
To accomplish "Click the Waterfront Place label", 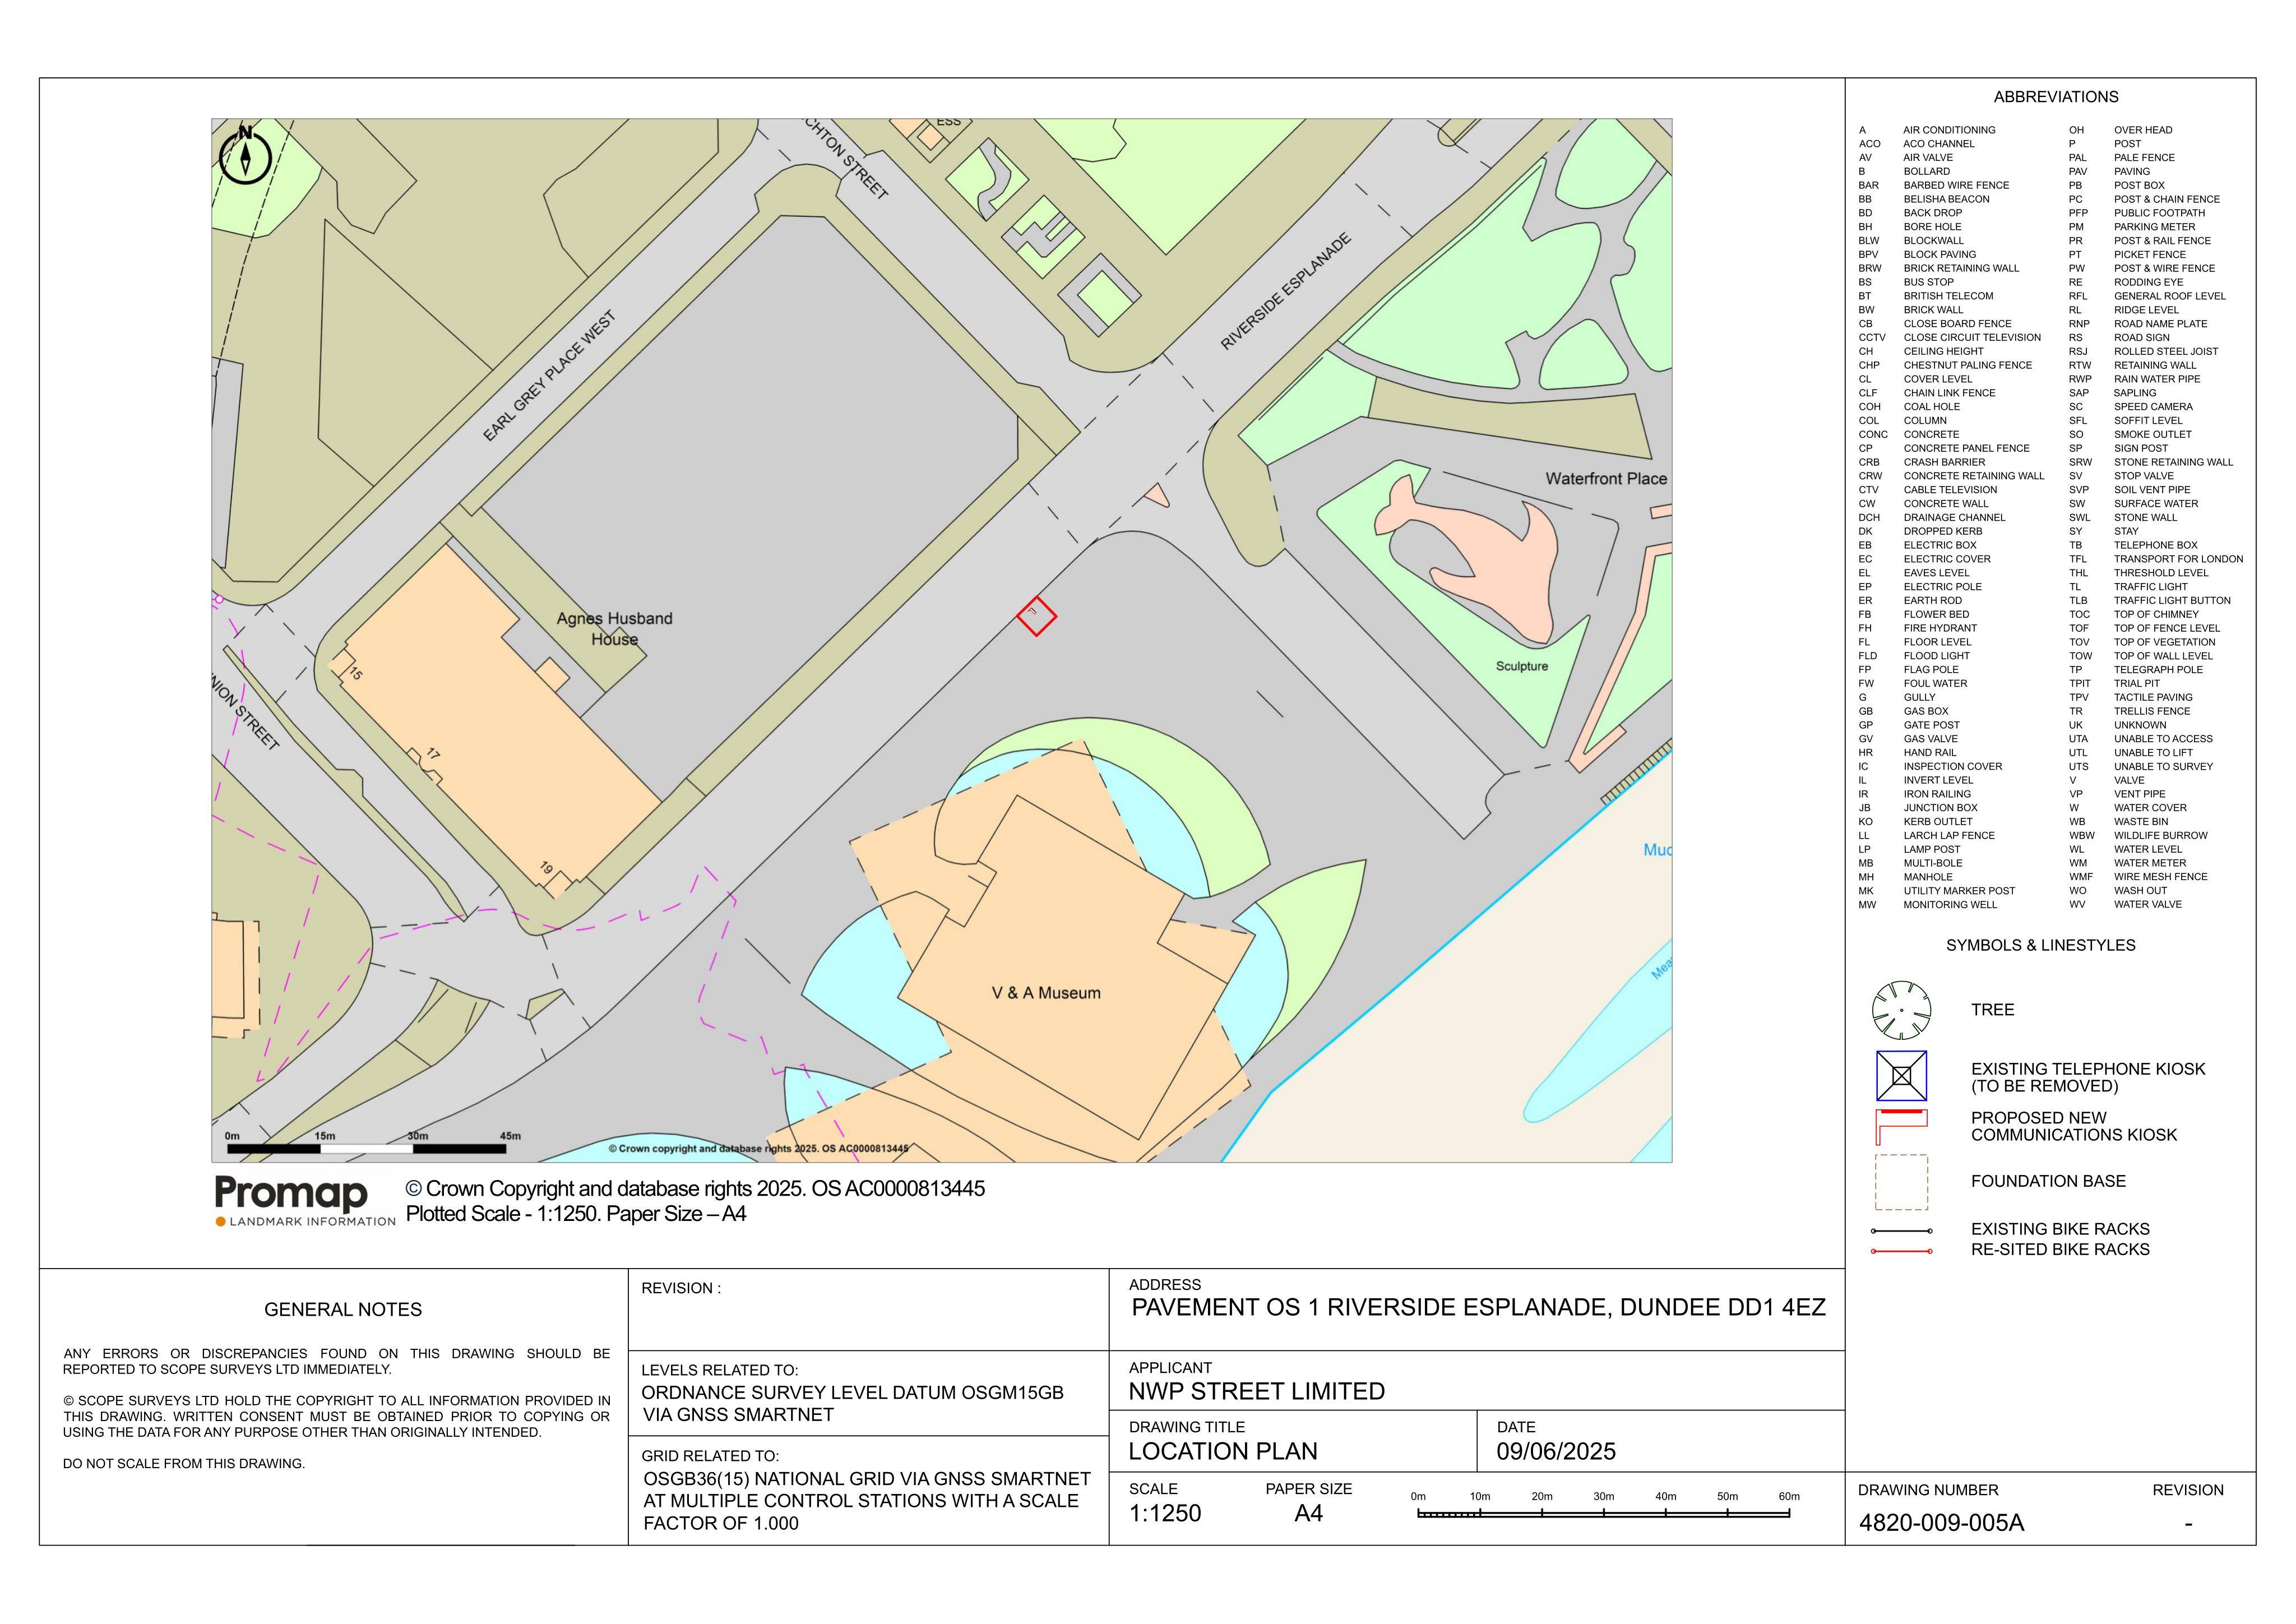I will point(1606,479).
